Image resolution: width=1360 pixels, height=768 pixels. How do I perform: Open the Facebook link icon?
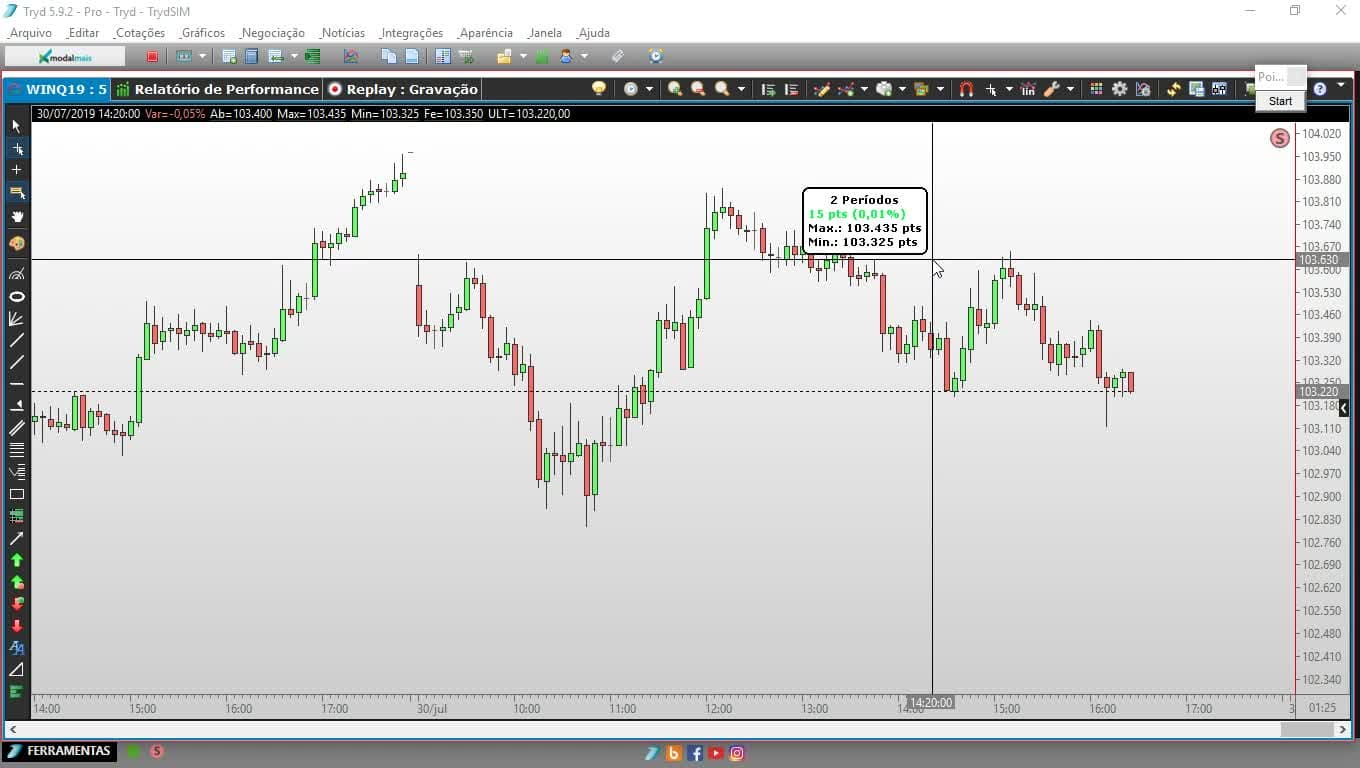pyautogui.click(x=695, y=753)
